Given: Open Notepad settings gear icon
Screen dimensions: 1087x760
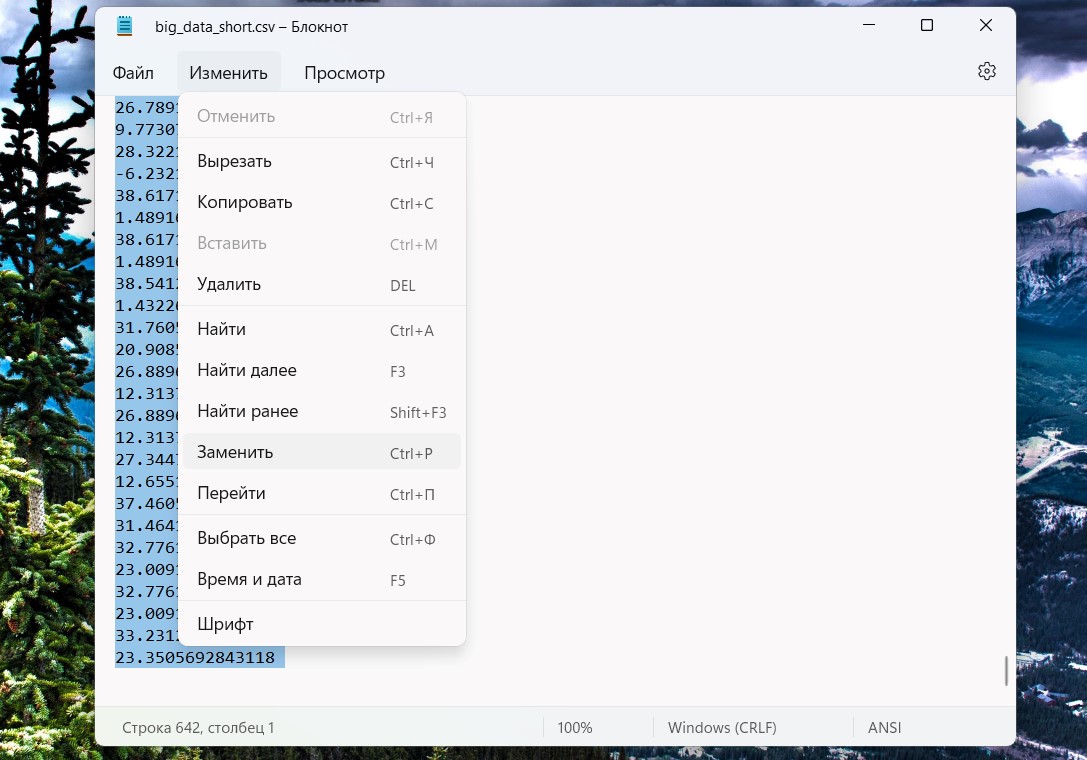Looking at the screenshot, I should pos(986,71).
